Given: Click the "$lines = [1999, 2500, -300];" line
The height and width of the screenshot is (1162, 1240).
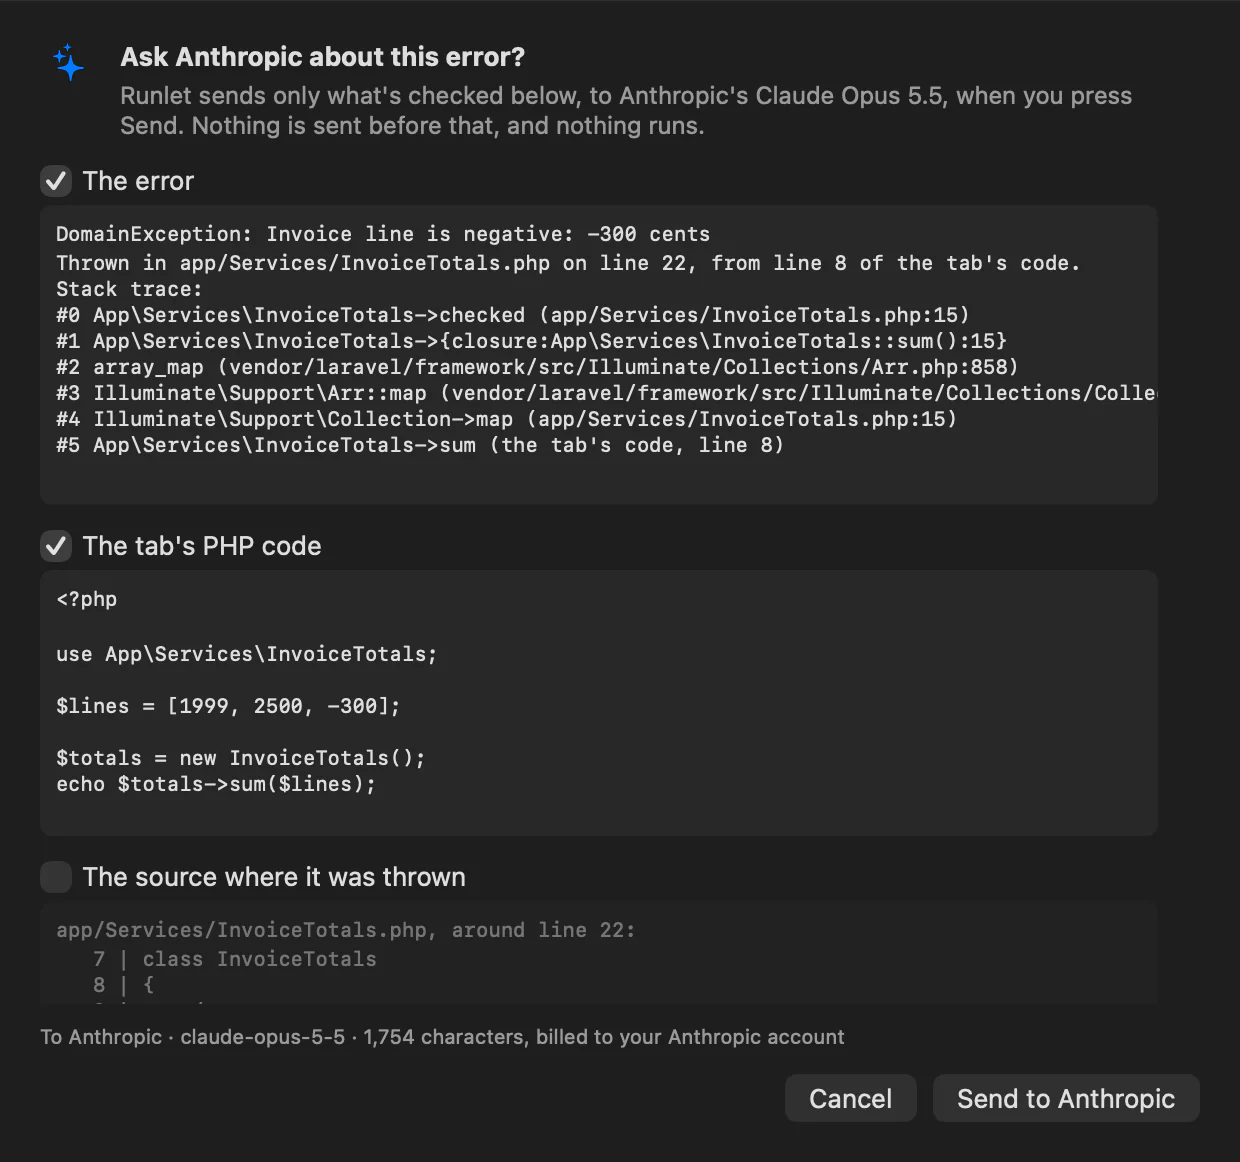Looking at the screenshot, I should coord(228,706).
